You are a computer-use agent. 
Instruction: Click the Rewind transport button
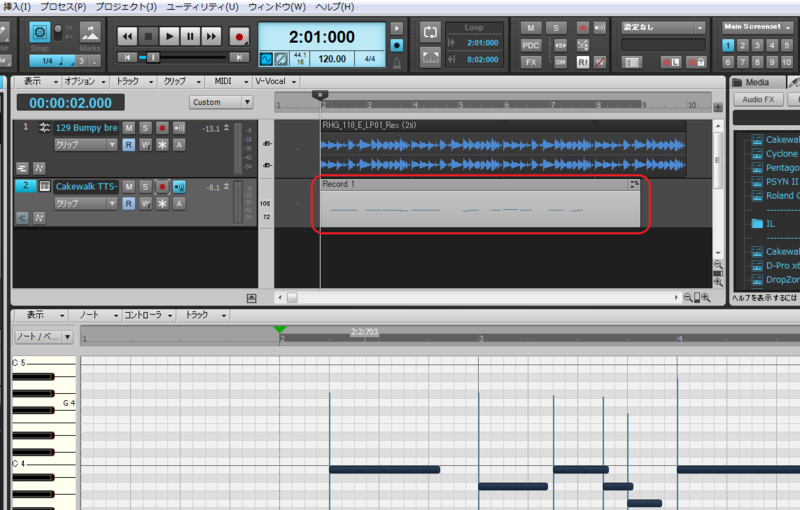click(127, 36)
